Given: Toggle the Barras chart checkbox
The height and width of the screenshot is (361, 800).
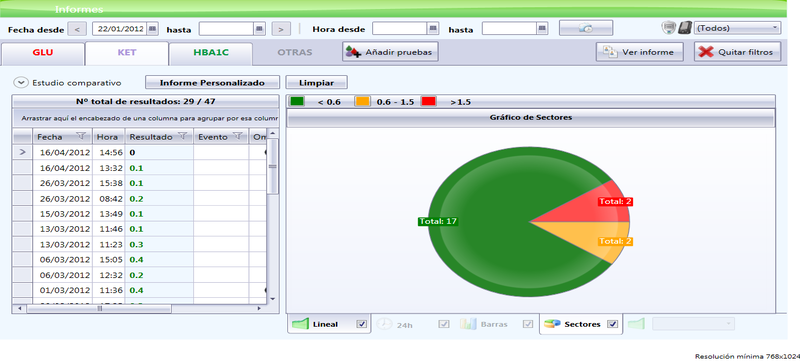Looking at the screenshot, I should (x=528, y=324).
